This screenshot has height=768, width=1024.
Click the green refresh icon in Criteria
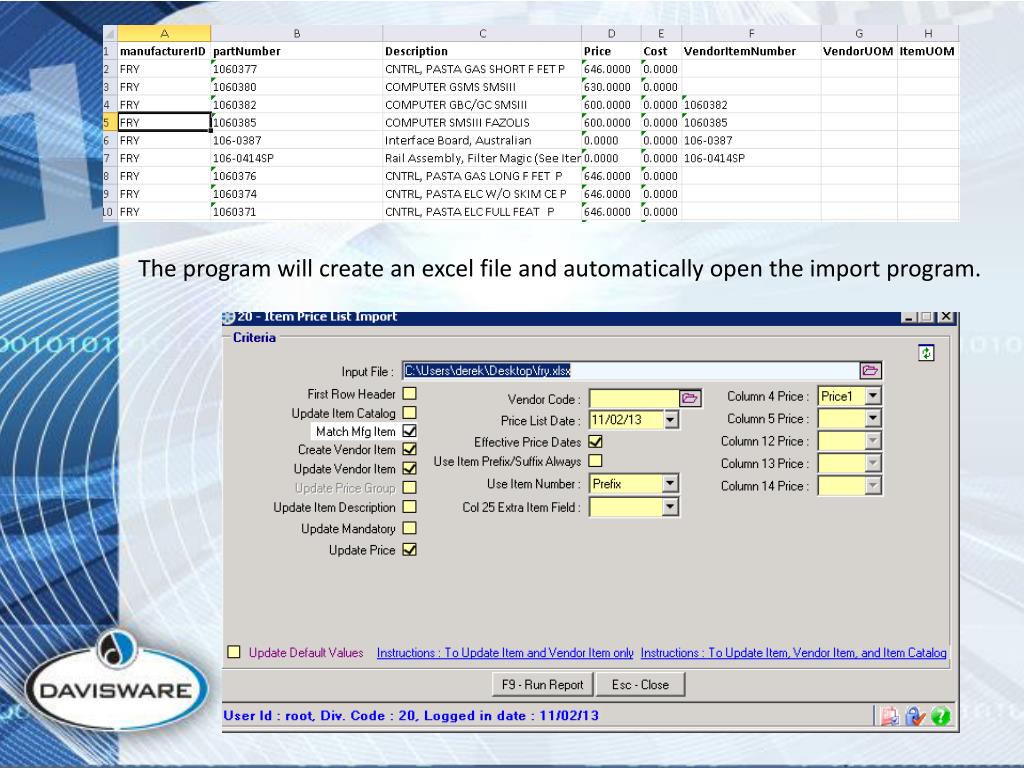coord(926,353)
